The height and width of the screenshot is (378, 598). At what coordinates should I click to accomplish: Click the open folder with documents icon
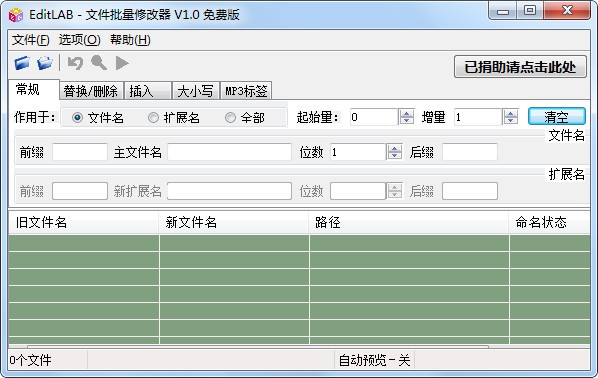[45, 63]
